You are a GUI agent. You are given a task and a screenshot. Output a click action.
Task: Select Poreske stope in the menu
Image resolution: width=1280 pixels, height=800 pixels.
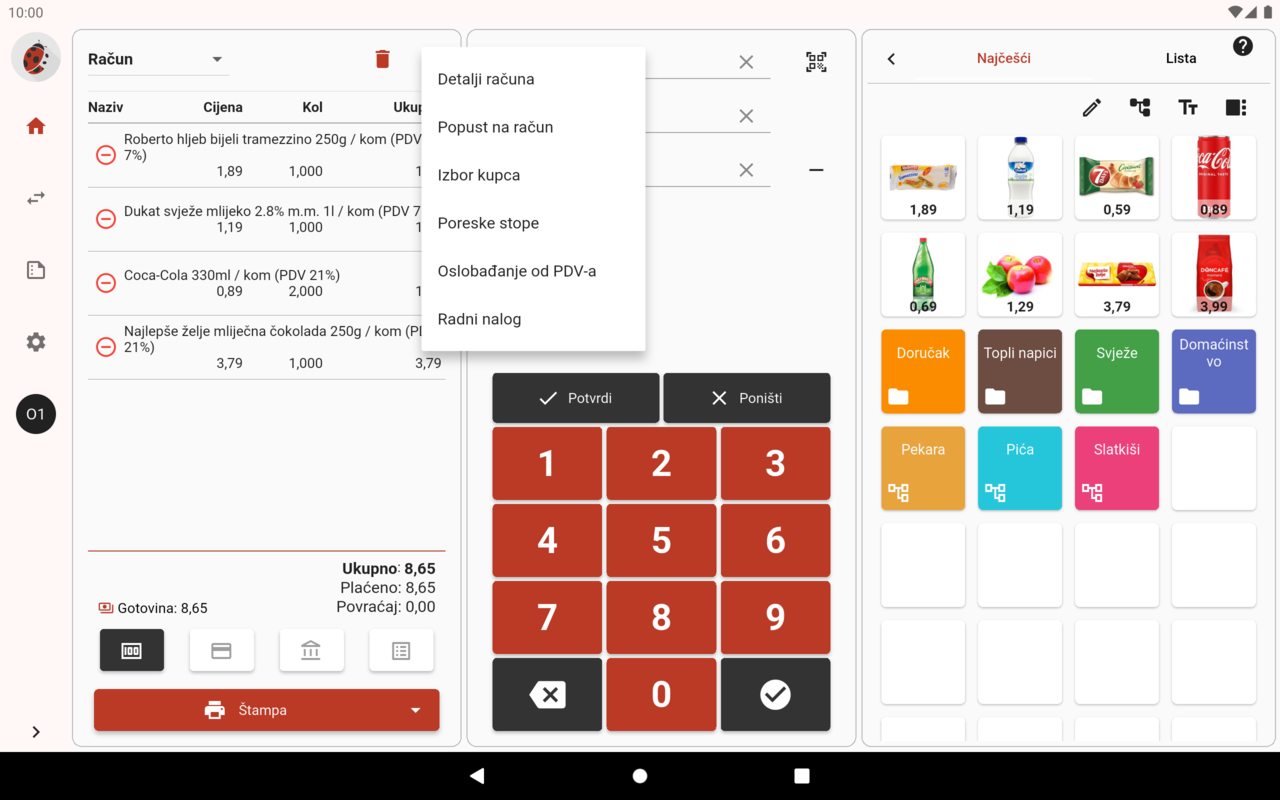click(534, 223)
